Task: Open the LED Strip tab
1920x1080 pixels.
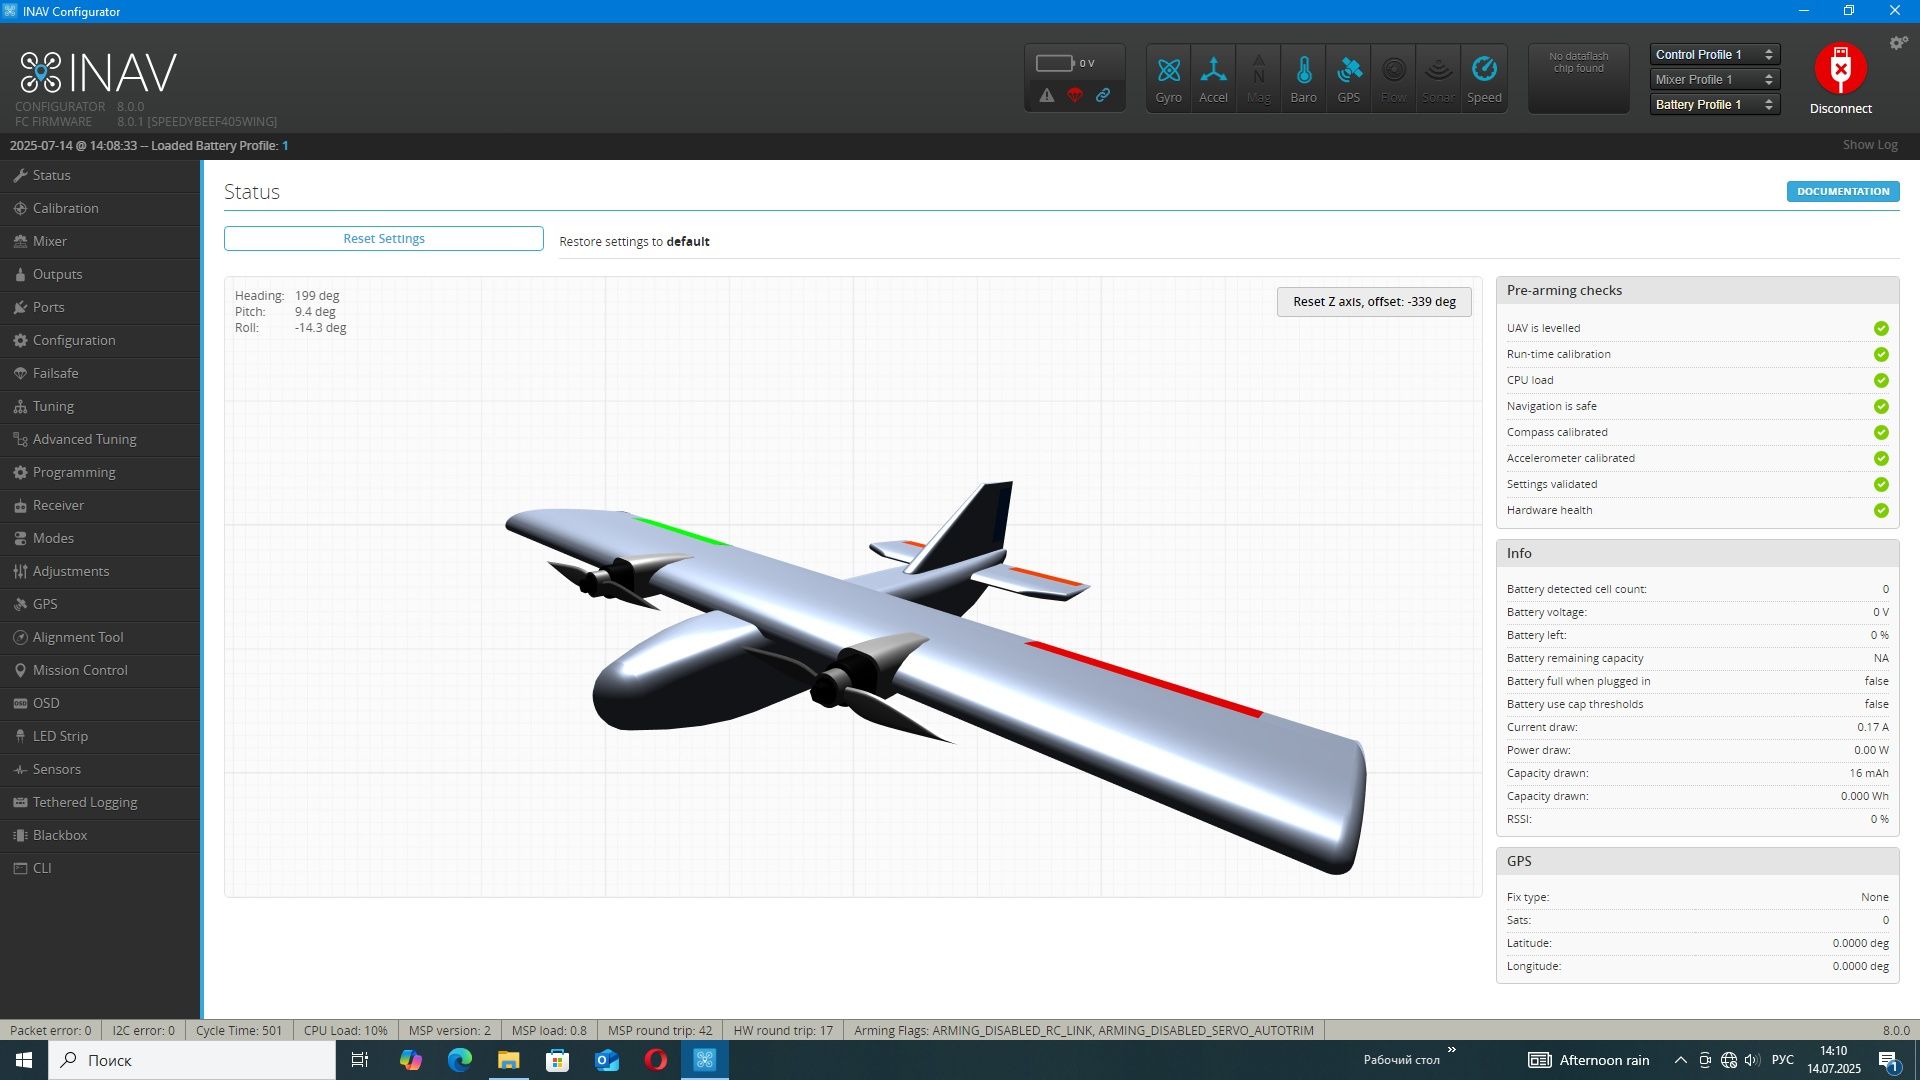Action: point(100,736)
